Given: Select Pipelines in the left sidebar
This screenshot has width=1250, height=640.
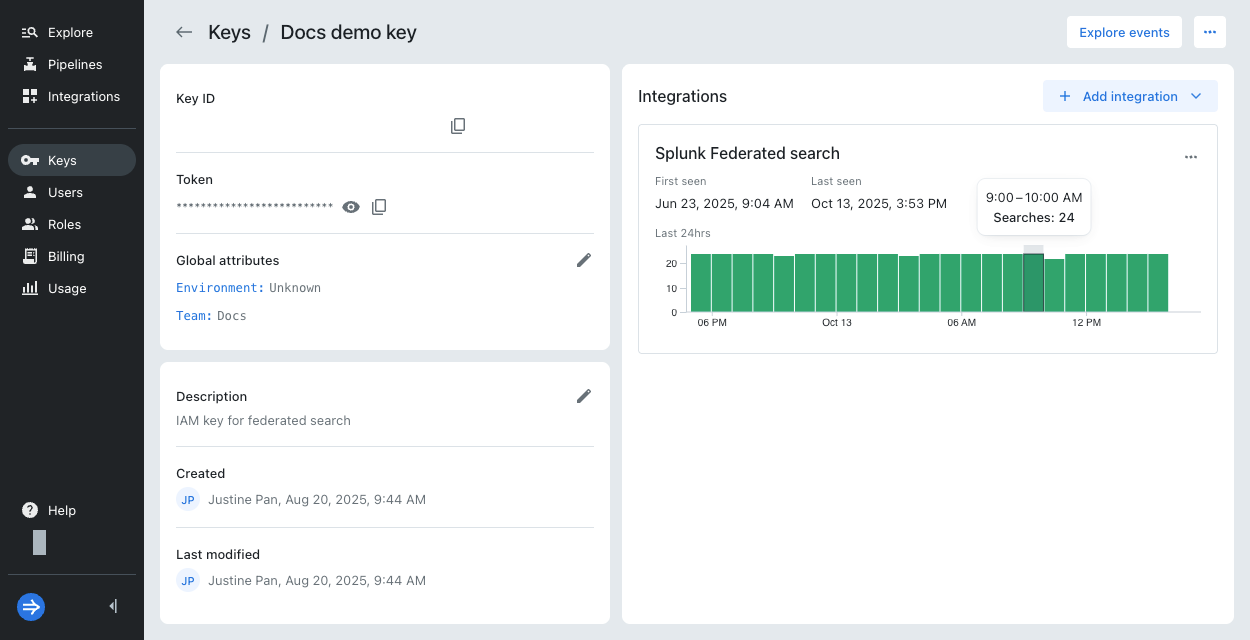Looking at the screenshot, I should click(75, 64).
